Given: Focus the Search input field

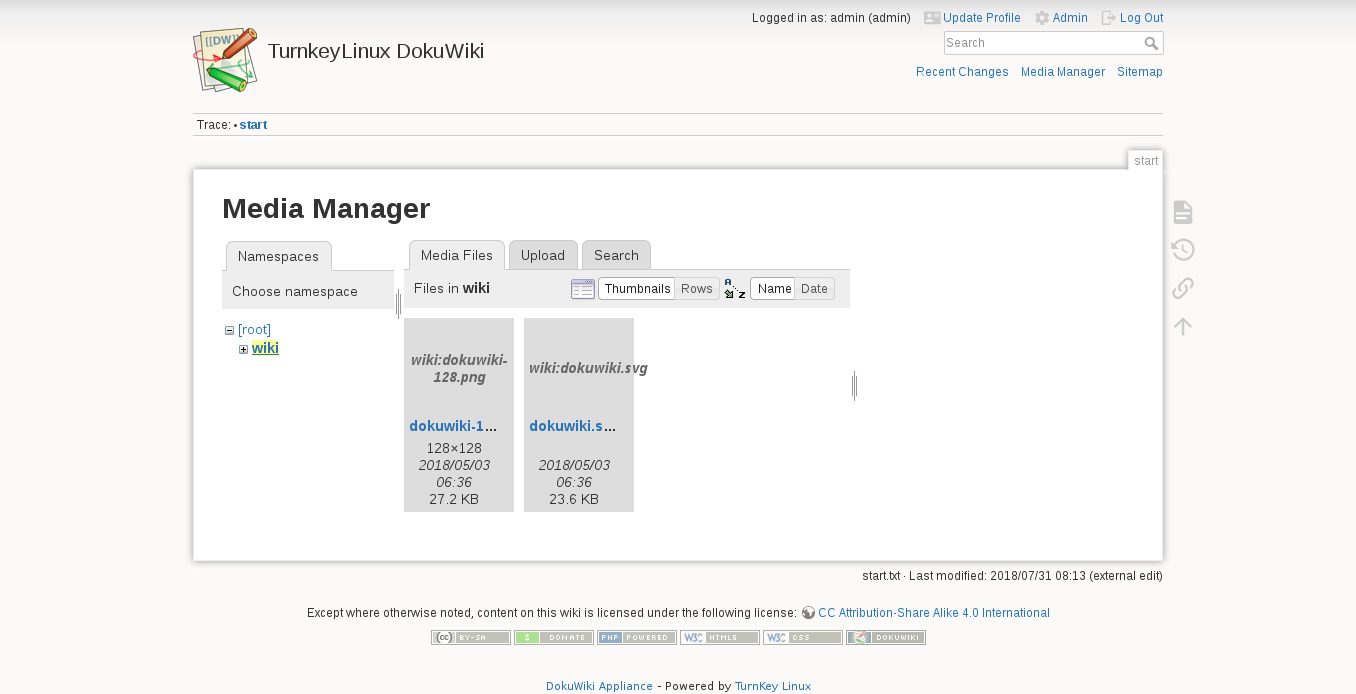Looking at the screenshot, I should (1042, 43).
